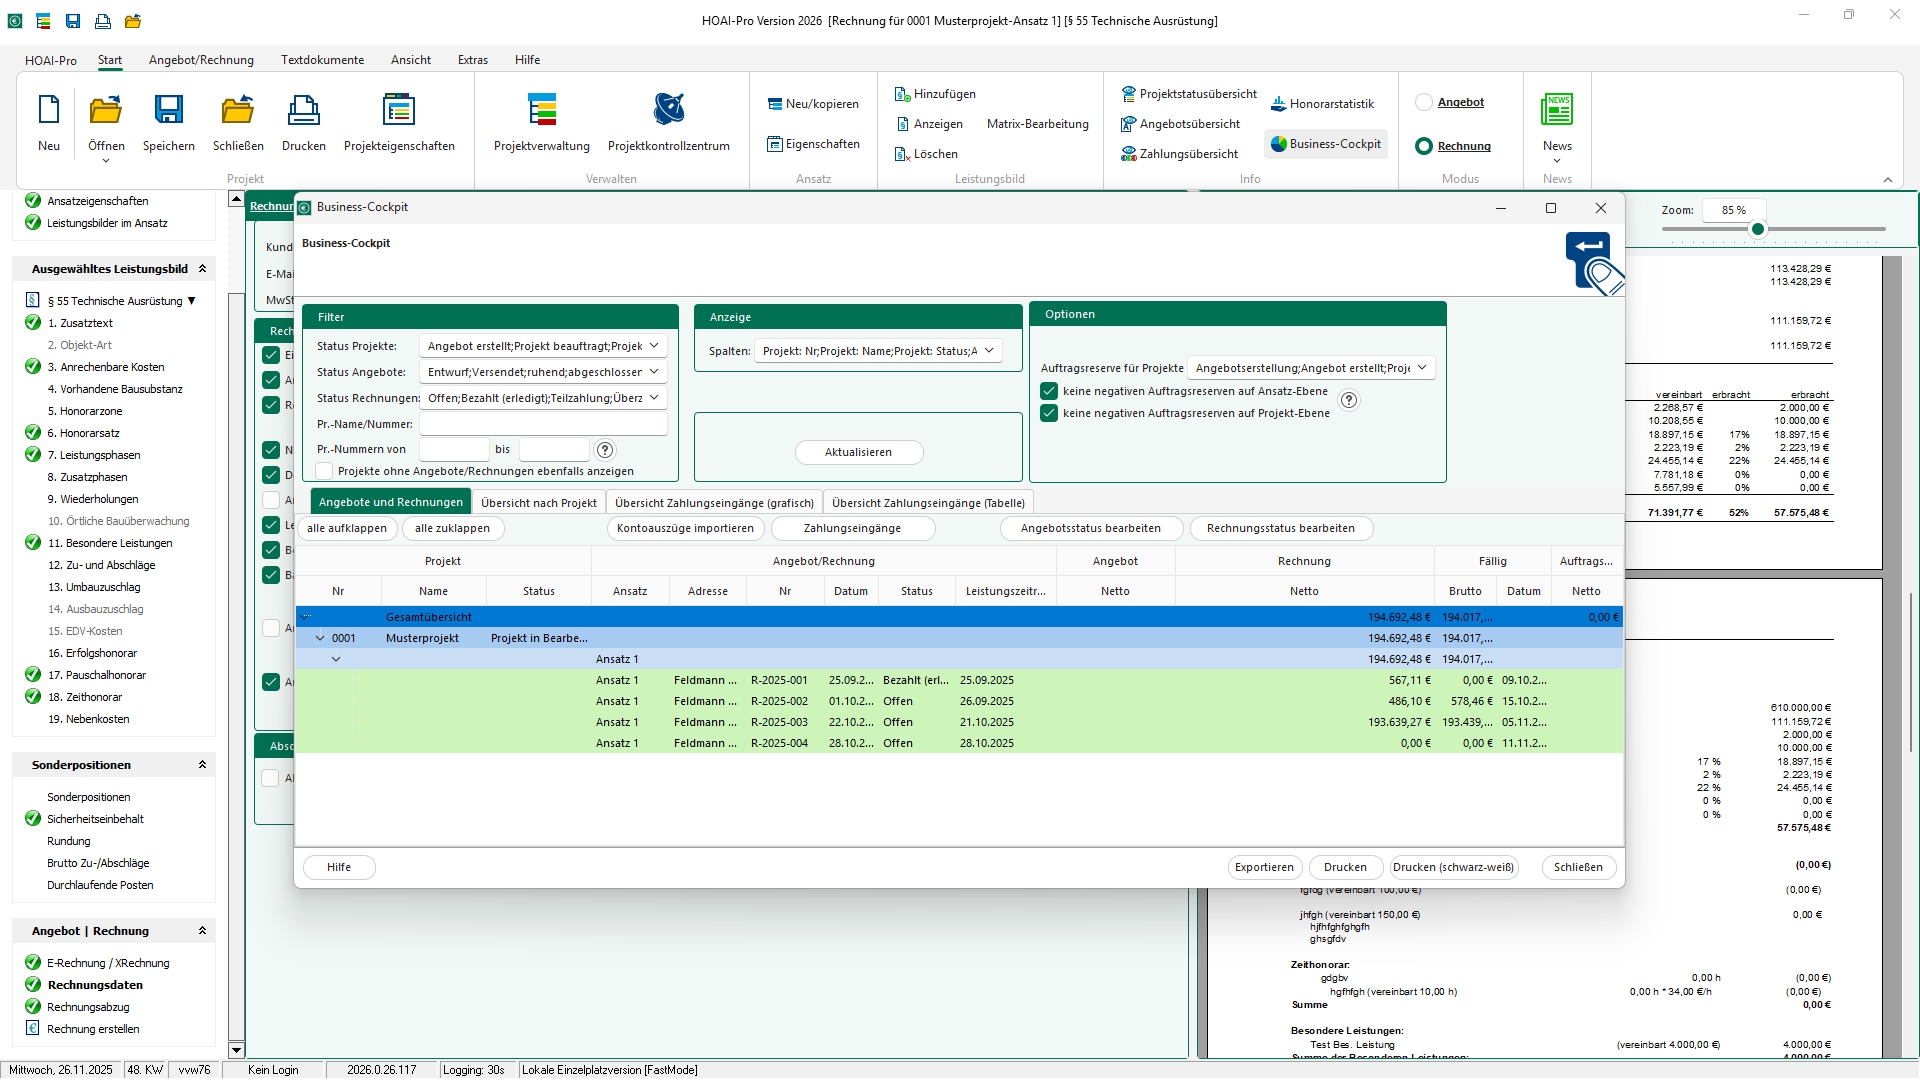The width and height of the screenshot is (1920, 1080).
Task: Click the Speichern disk icon
Action: (x=168, y=110)
